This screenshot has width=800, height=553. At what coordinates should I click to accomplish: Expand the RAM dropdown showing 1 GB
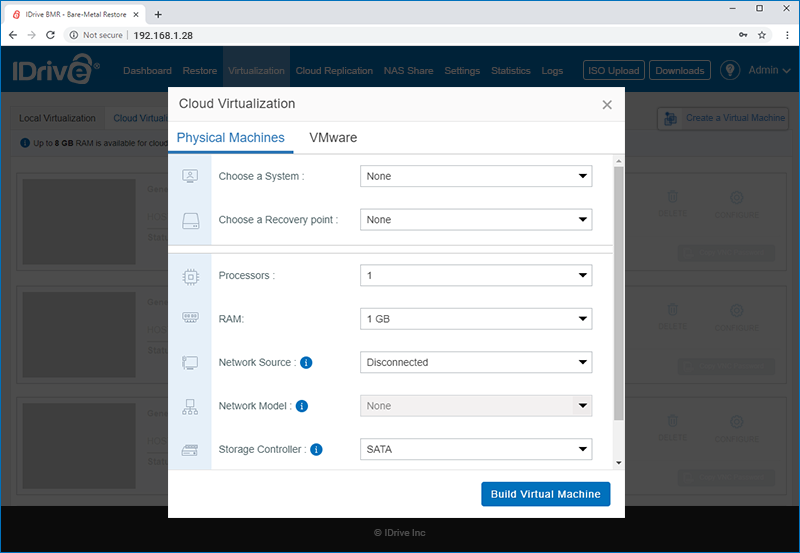[x=476, y=319]
